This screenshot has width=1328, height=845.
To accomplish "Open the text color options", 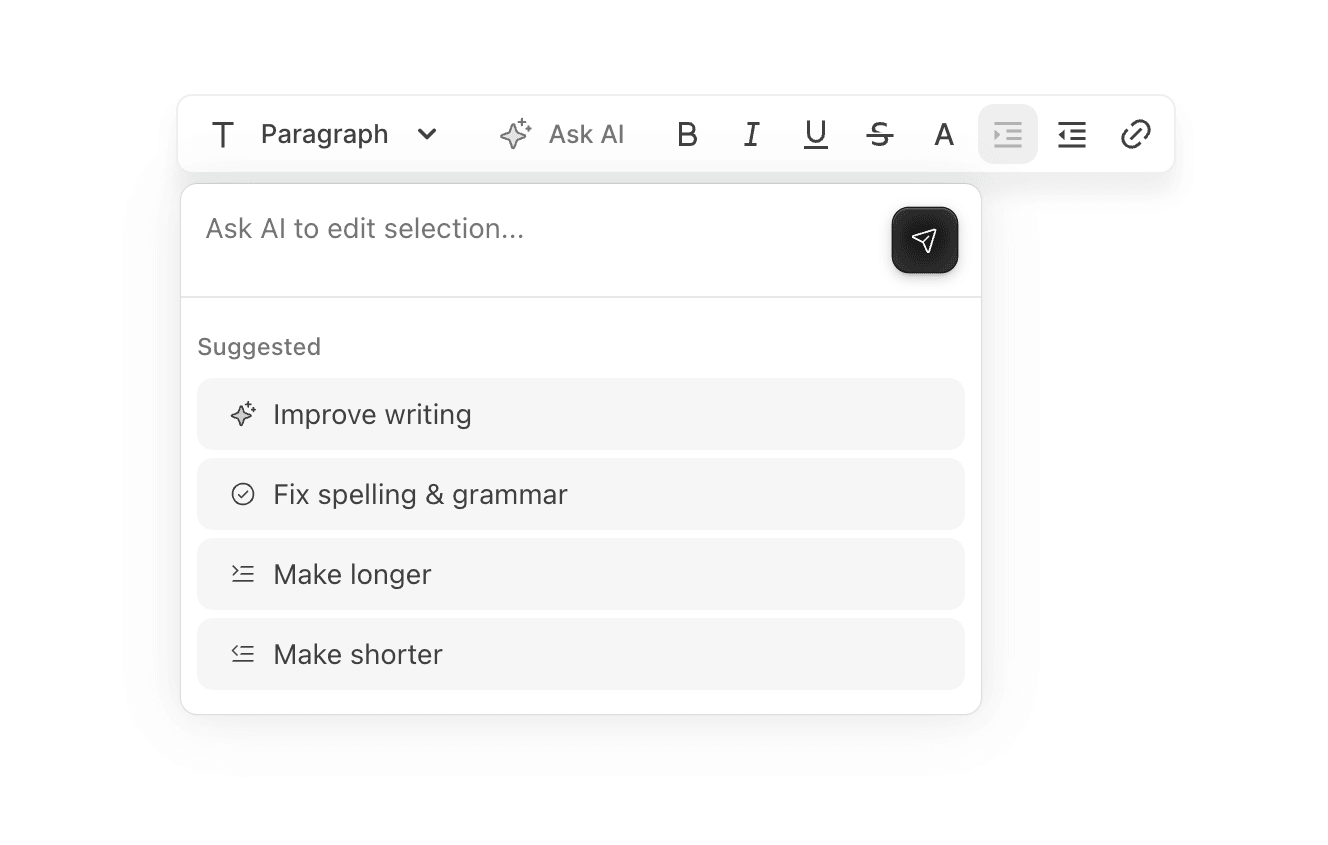I will coord(943,134).
